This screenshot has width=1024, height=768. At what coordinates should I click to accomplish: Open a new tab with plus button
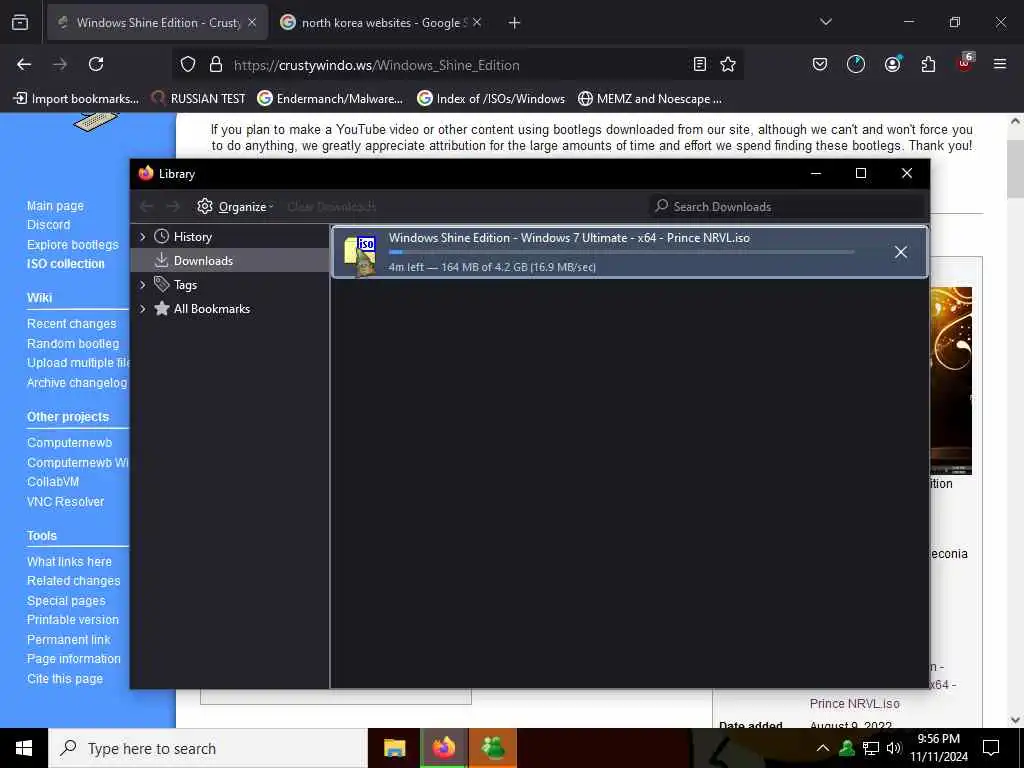(x=515, y=23)
